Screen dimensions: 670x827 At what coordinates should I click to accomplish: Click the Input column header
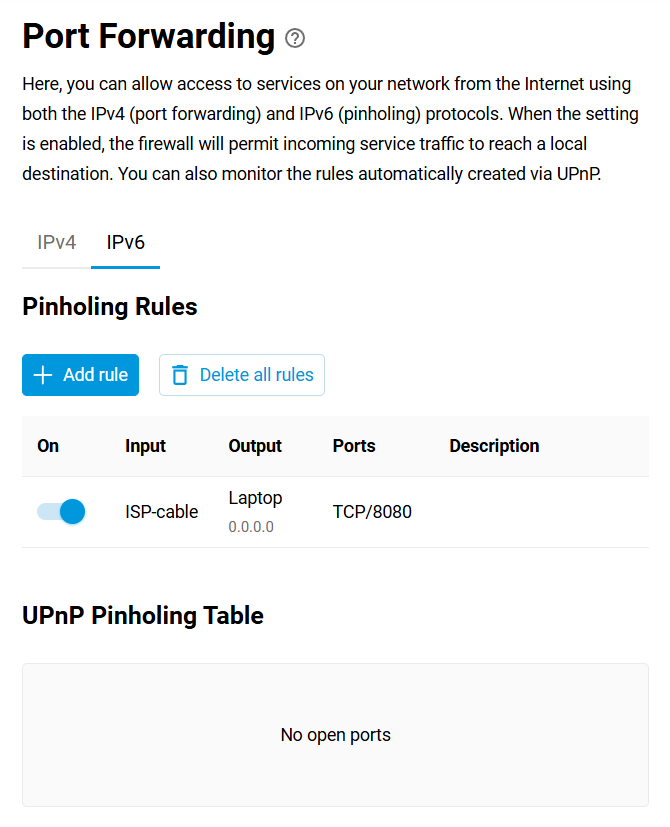click(145, 446)
